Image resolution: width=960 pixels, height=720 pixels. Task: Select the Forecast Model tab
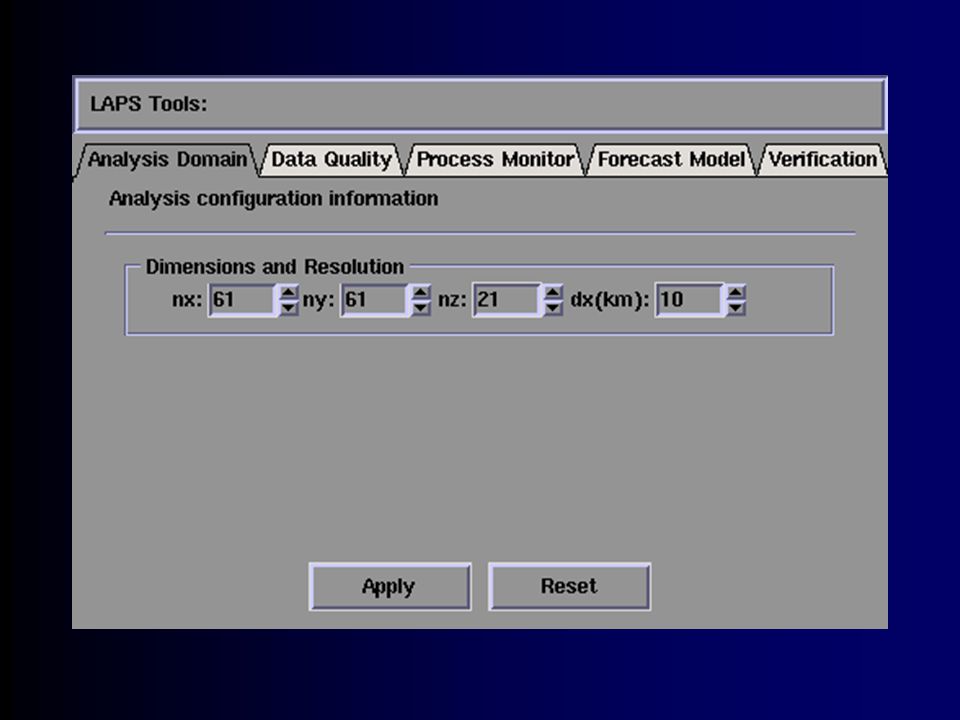coord(671,160)
